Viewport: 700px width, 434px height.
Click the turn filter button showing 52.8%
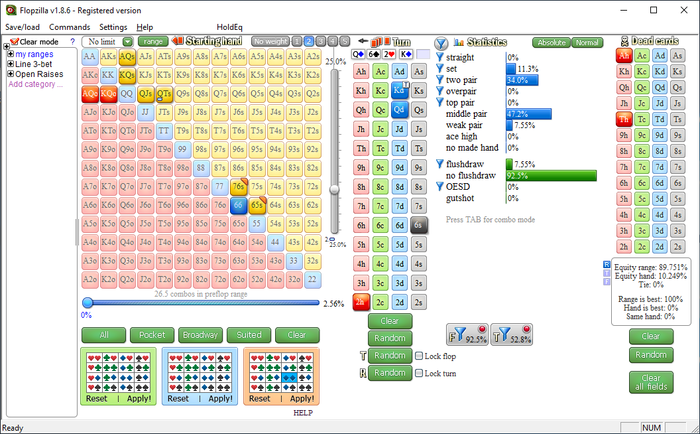pyautogui.click(x=512, y=334)
